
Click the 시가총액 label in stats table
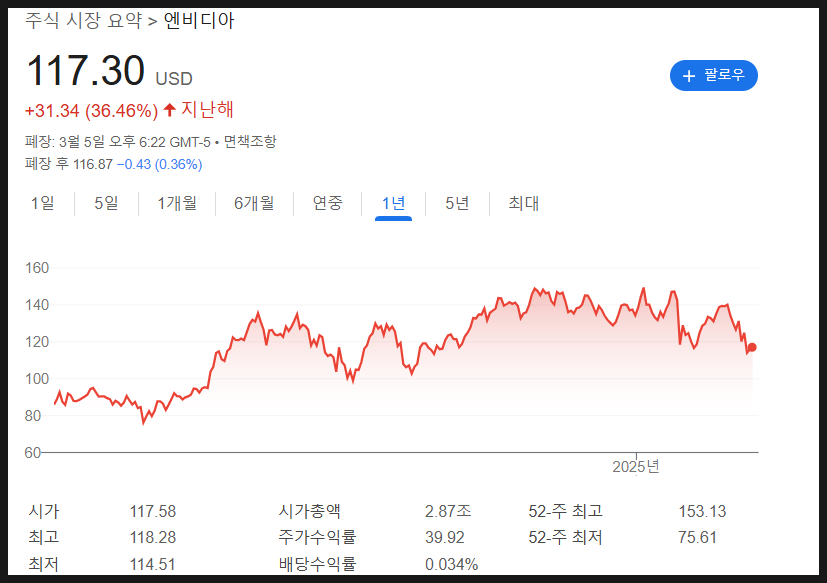tap(309, 512)
